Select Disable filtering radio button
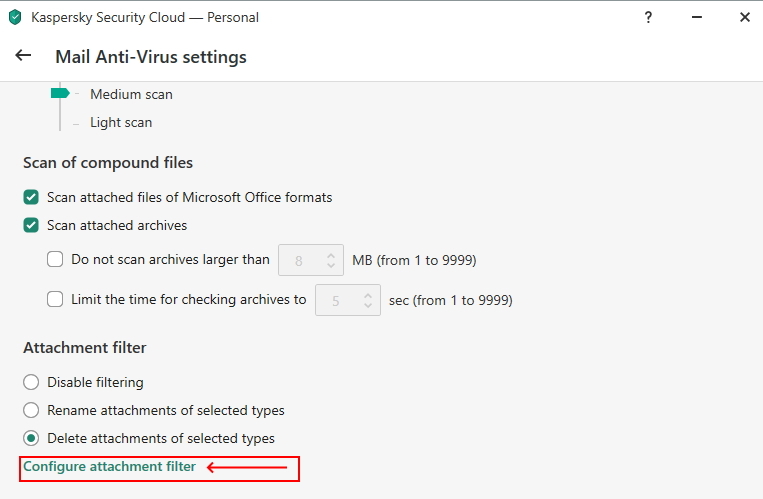Viewport: 763px width, 499px height. (31, 382)
